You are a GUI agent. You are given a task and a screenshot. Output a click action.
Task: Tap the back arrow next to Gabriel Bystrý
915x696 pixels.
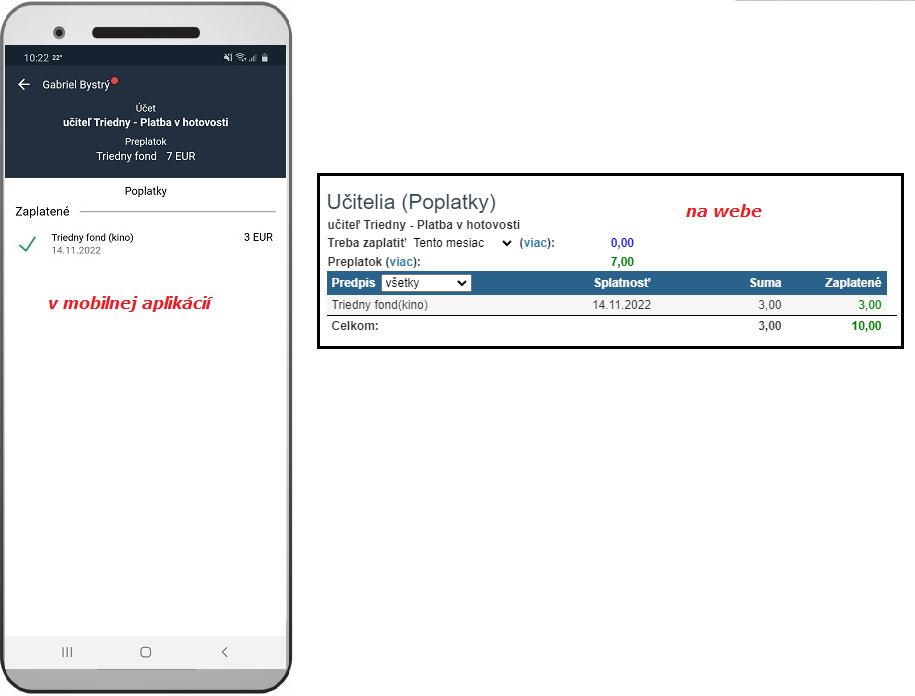click(x=24, y=85)
